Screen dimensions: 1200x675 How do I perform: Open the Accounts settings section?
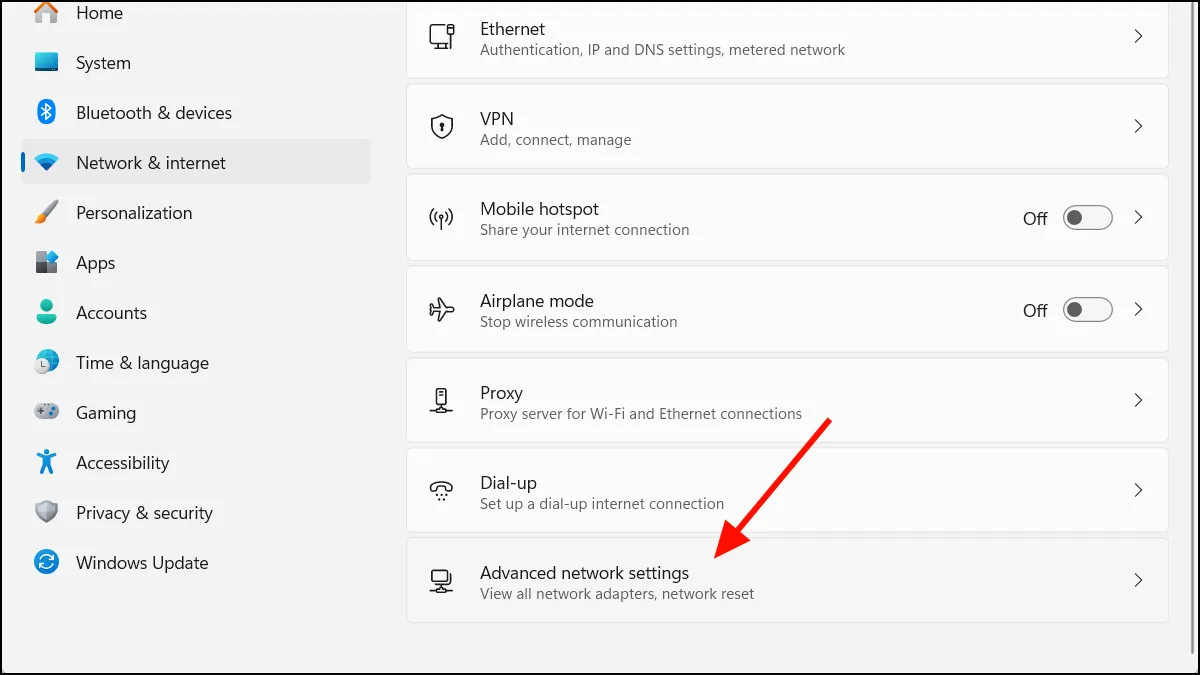[111, 313]
